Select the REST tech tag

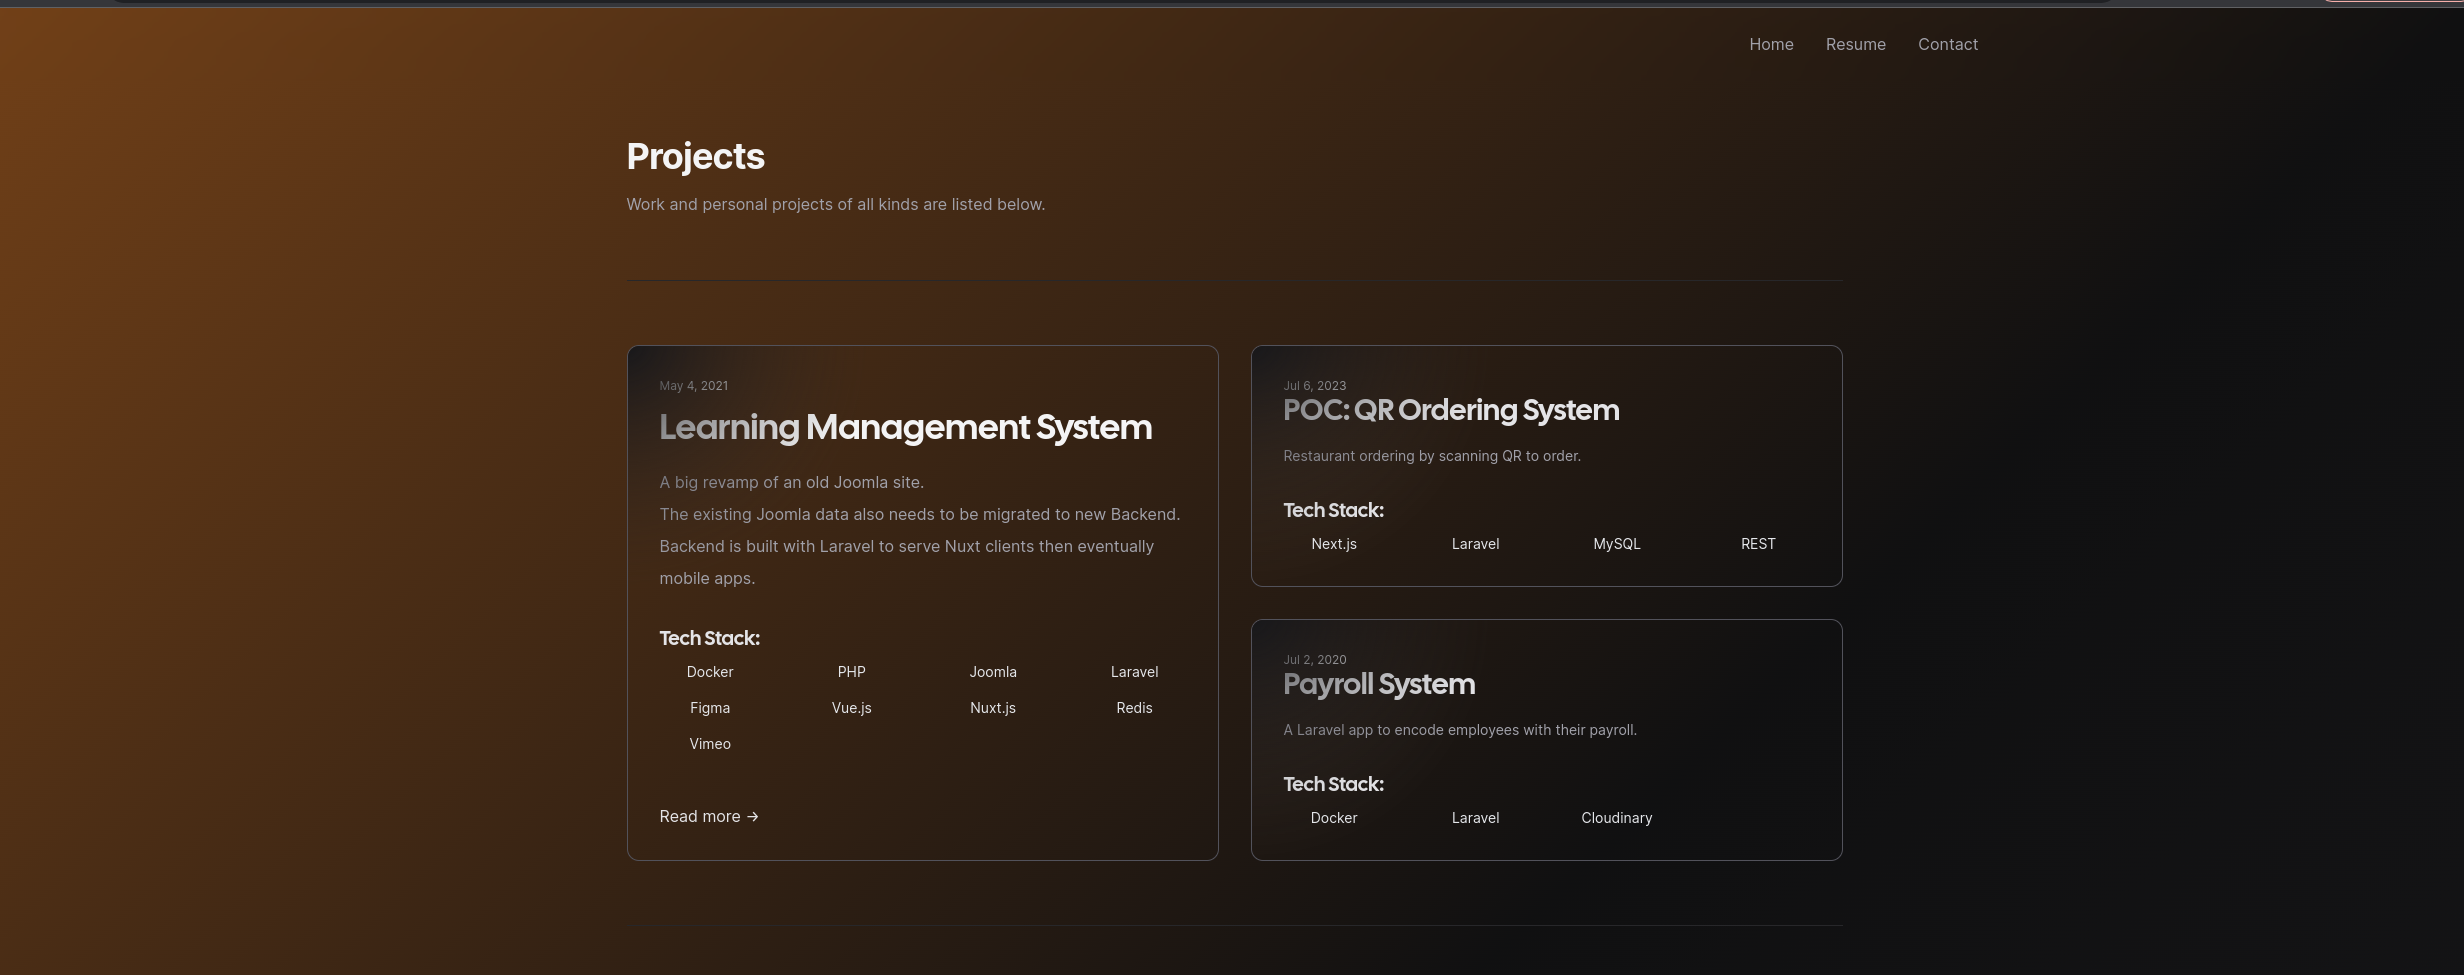tap(1758, 544)
